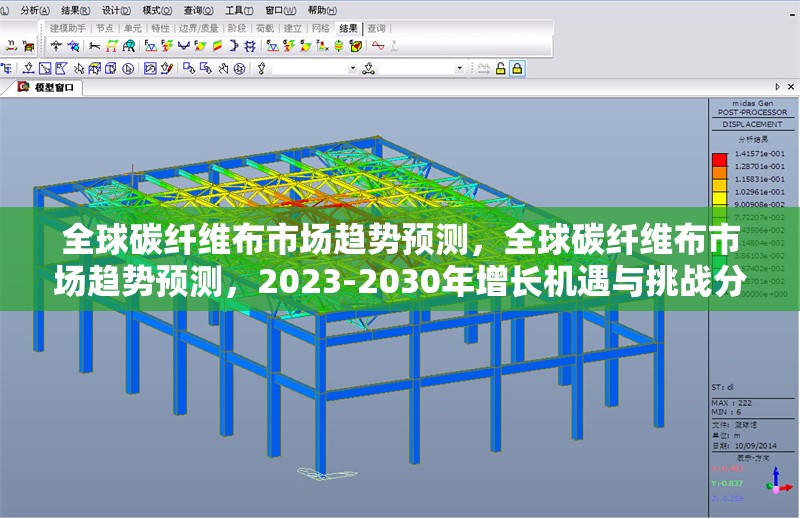The width and height of the screenshot is (800, 519).
Task: Open the 工具(T) menu
Action: [238, 9]
